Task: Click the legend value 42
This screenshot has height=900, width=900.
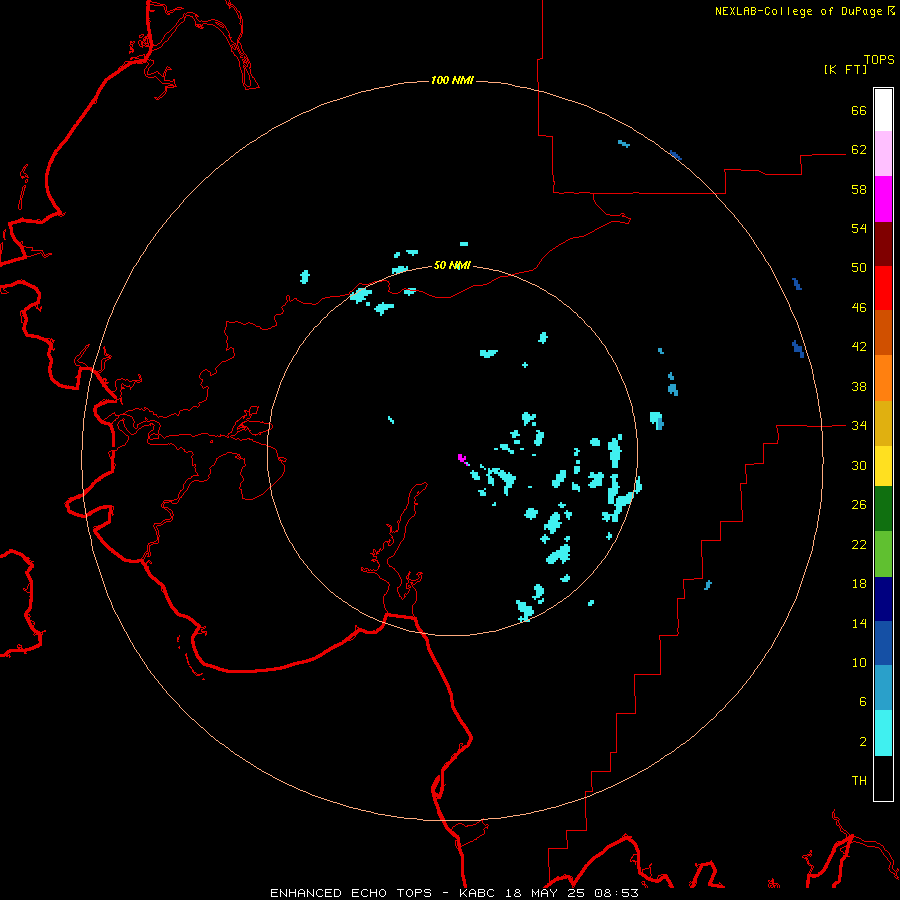Action: (859, 347)
